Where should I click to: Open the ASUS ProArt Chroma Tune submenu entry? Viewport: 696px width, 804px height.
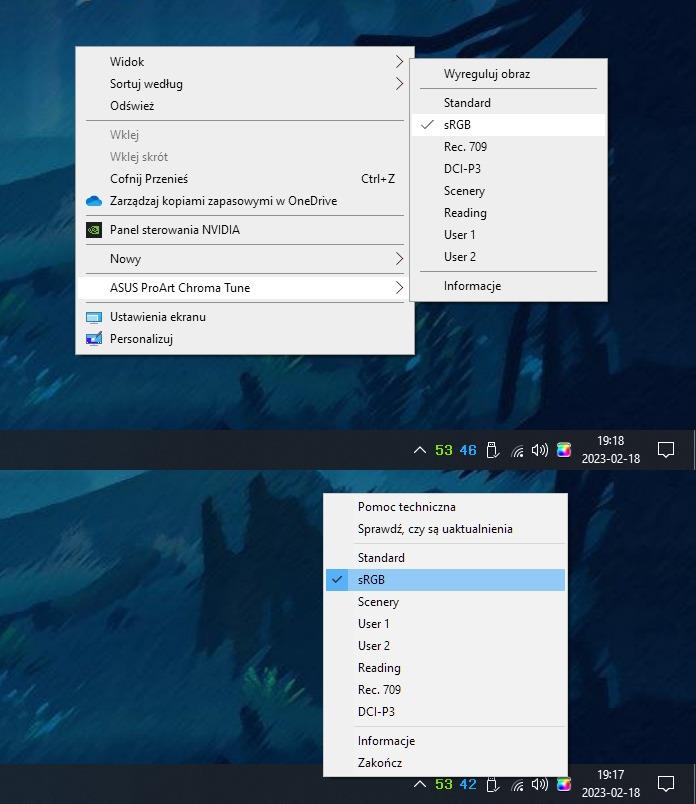[x=245, y=288]
